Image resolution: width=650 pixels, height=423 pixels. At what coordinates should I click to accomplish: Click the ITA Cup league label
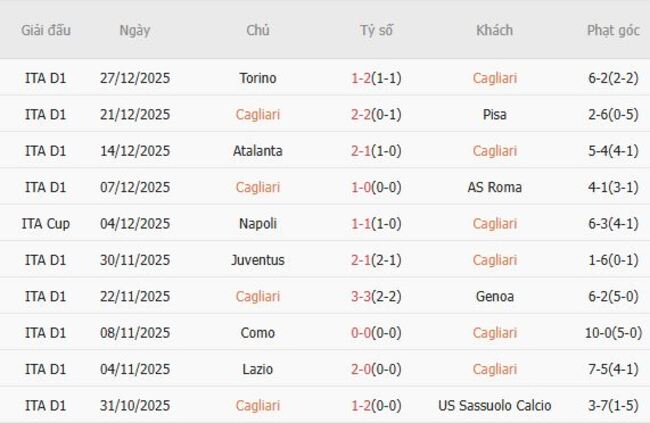(46, 224)
